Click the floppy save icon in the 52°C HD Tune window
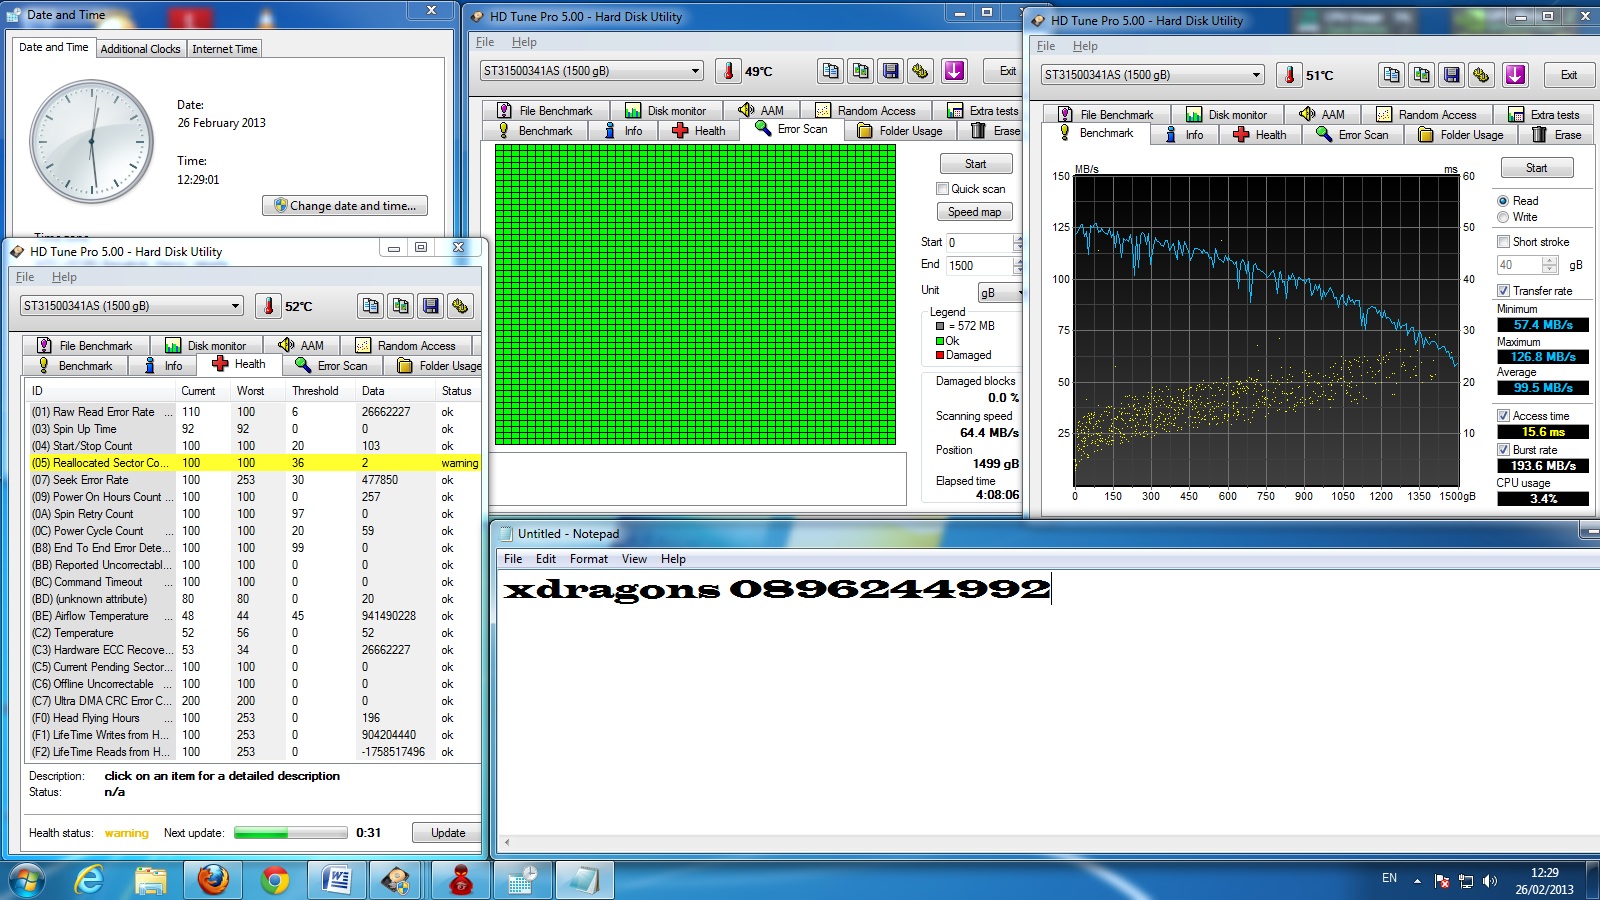 point(431,306)
